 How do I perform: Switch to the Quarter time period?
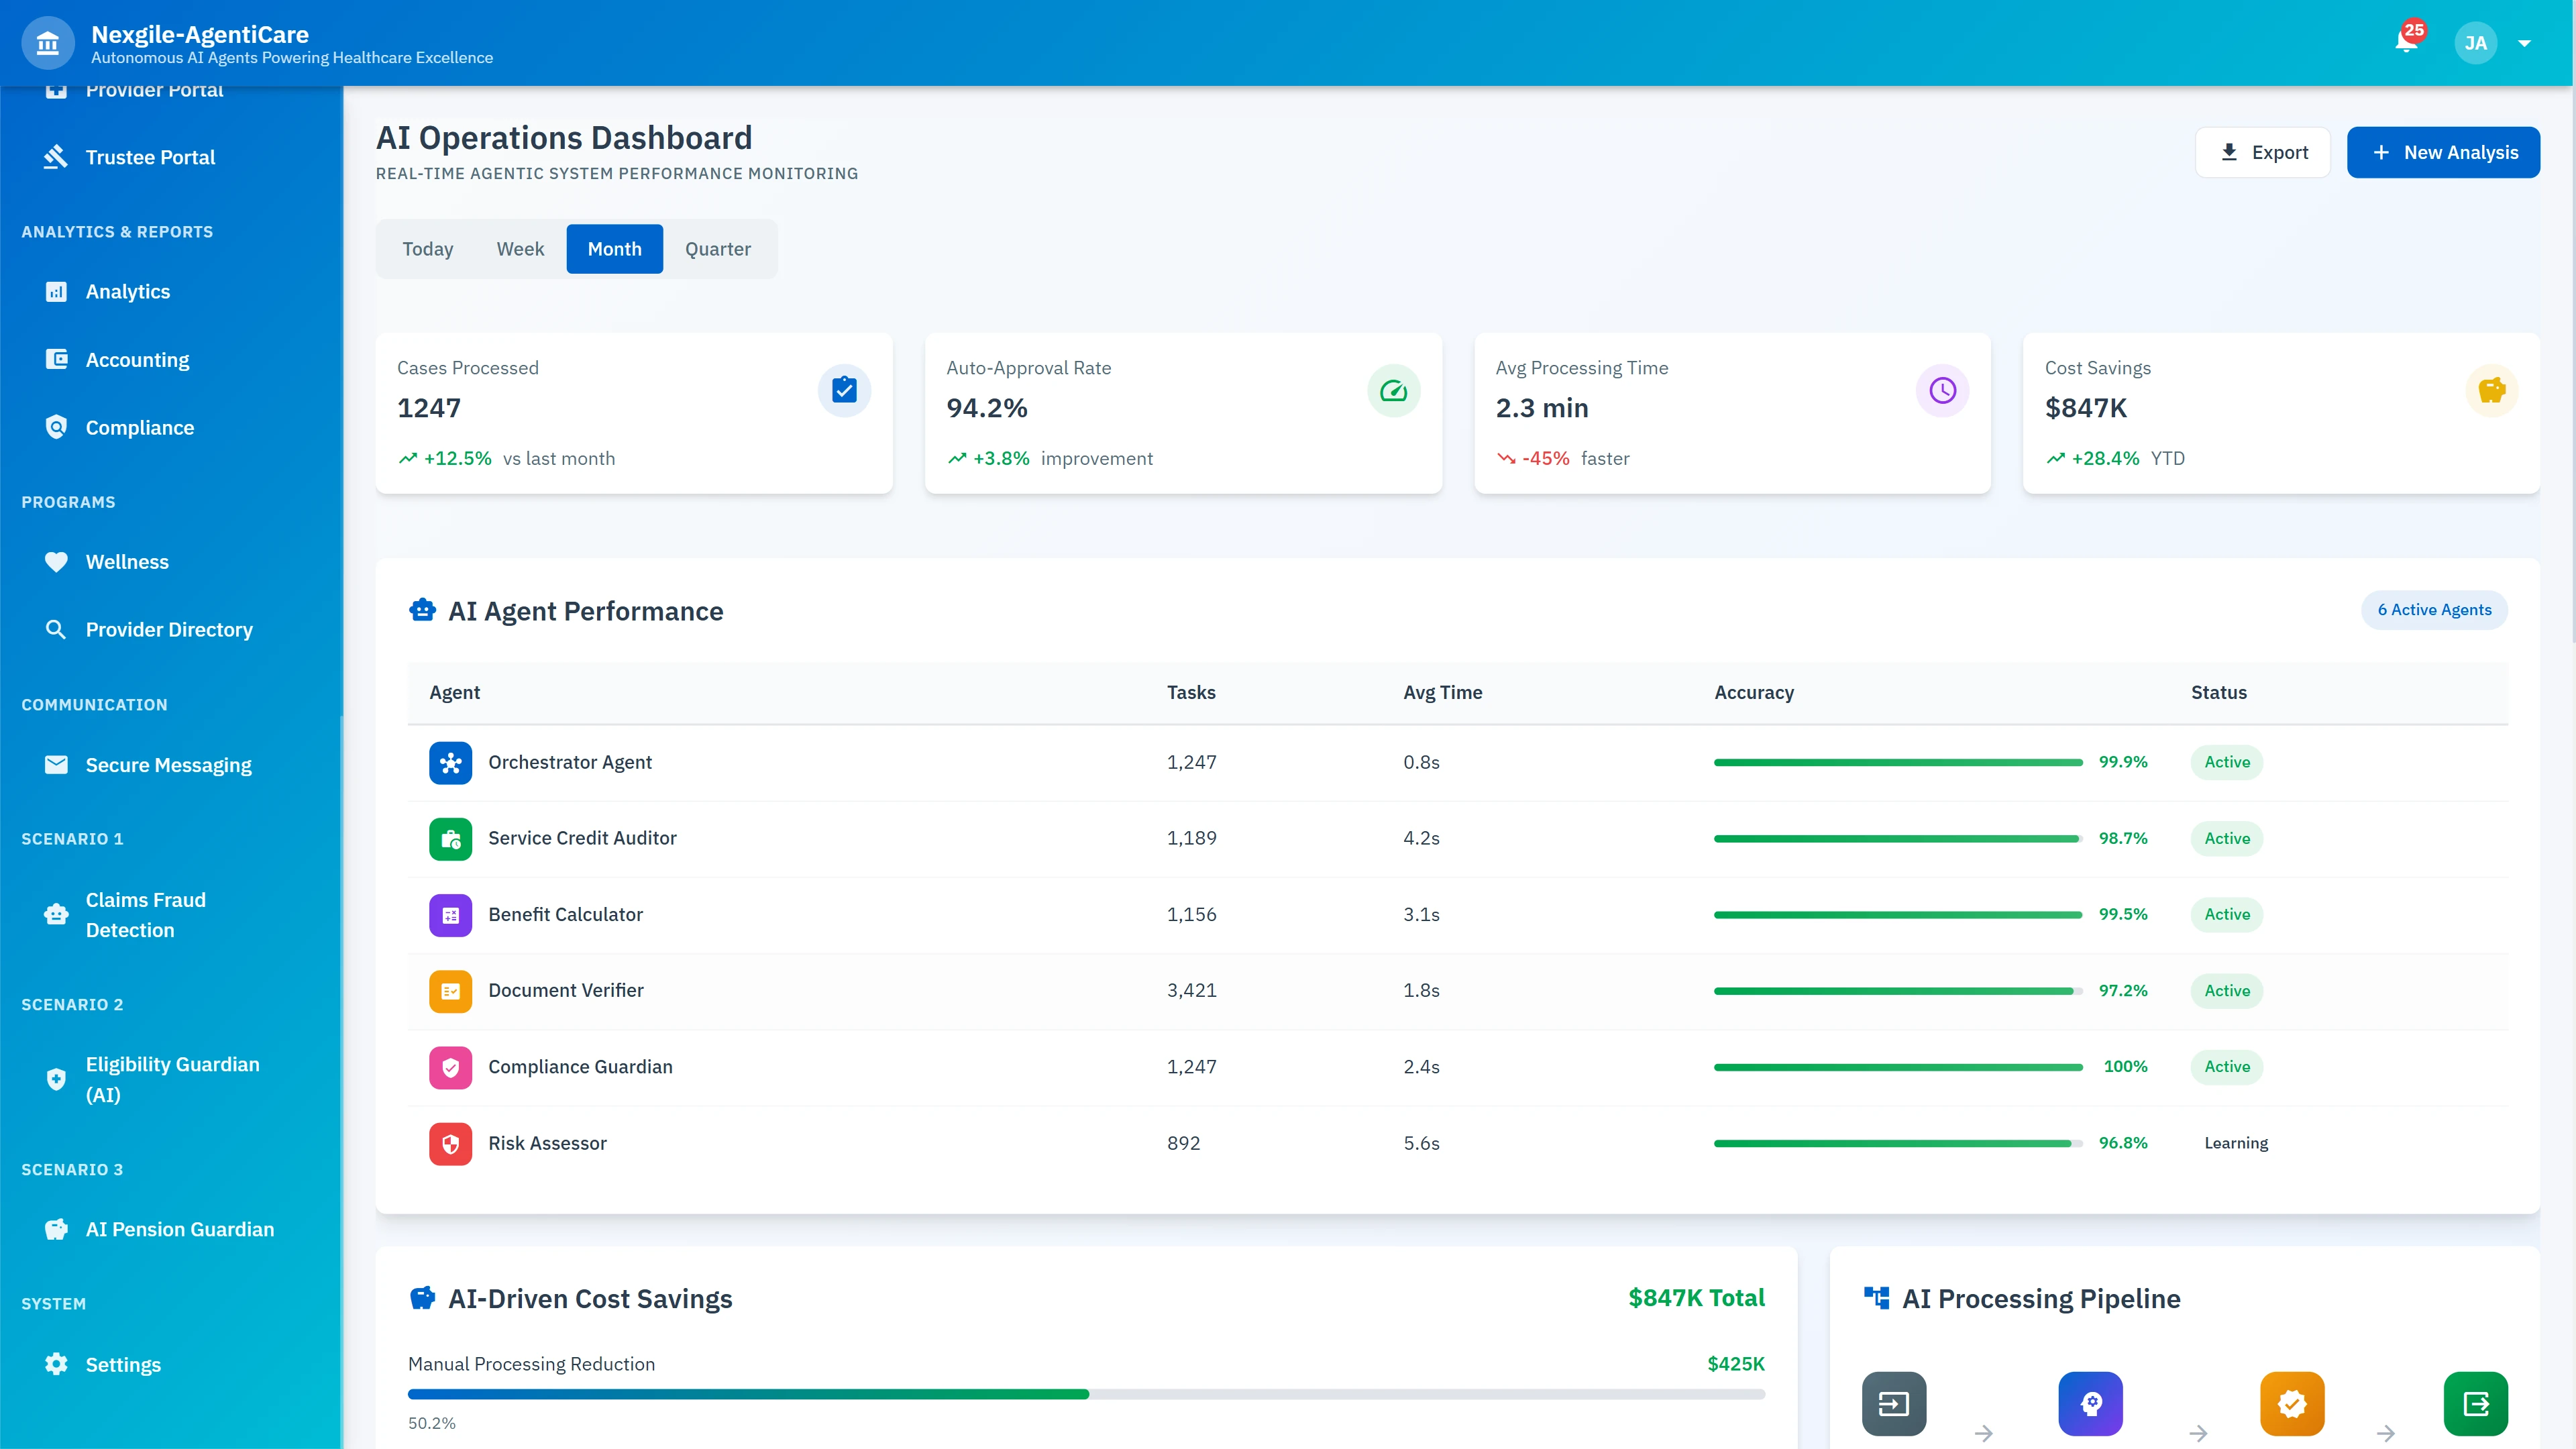[717, 248]
